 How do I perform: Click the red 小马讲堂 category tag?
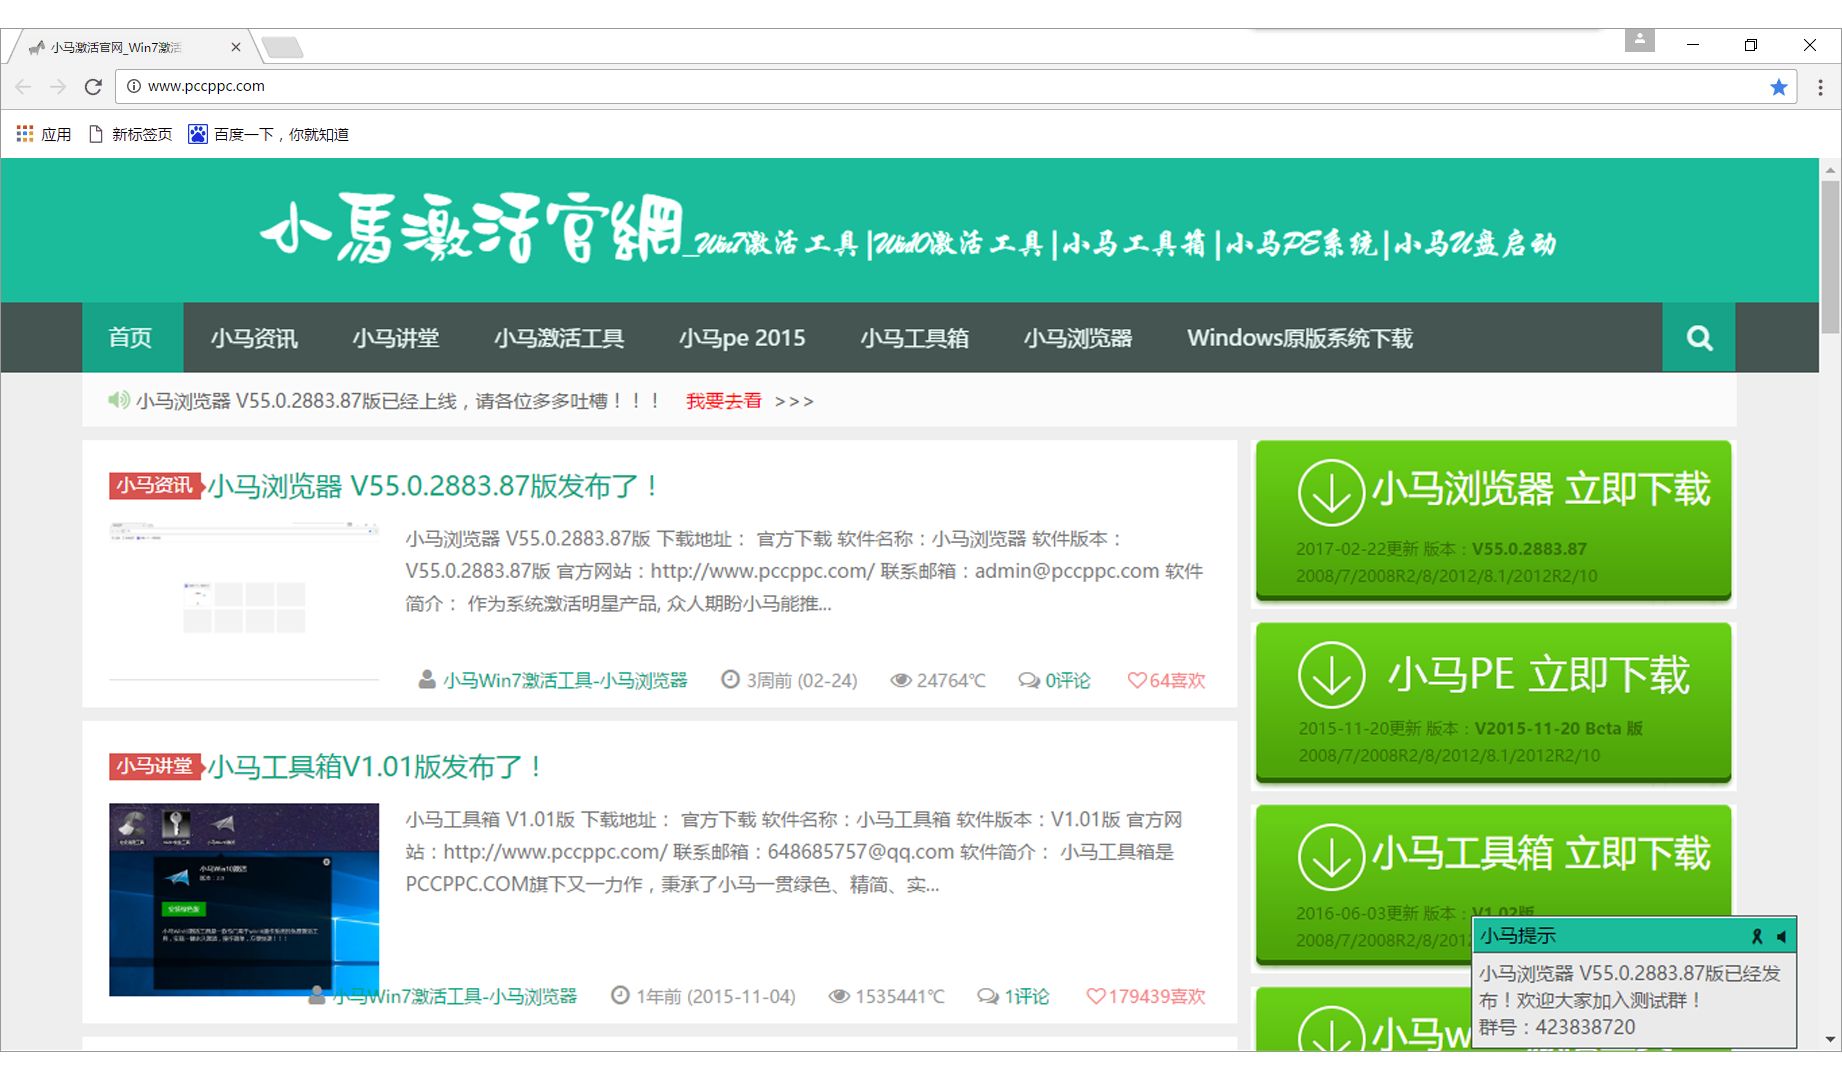pos(154,766)
